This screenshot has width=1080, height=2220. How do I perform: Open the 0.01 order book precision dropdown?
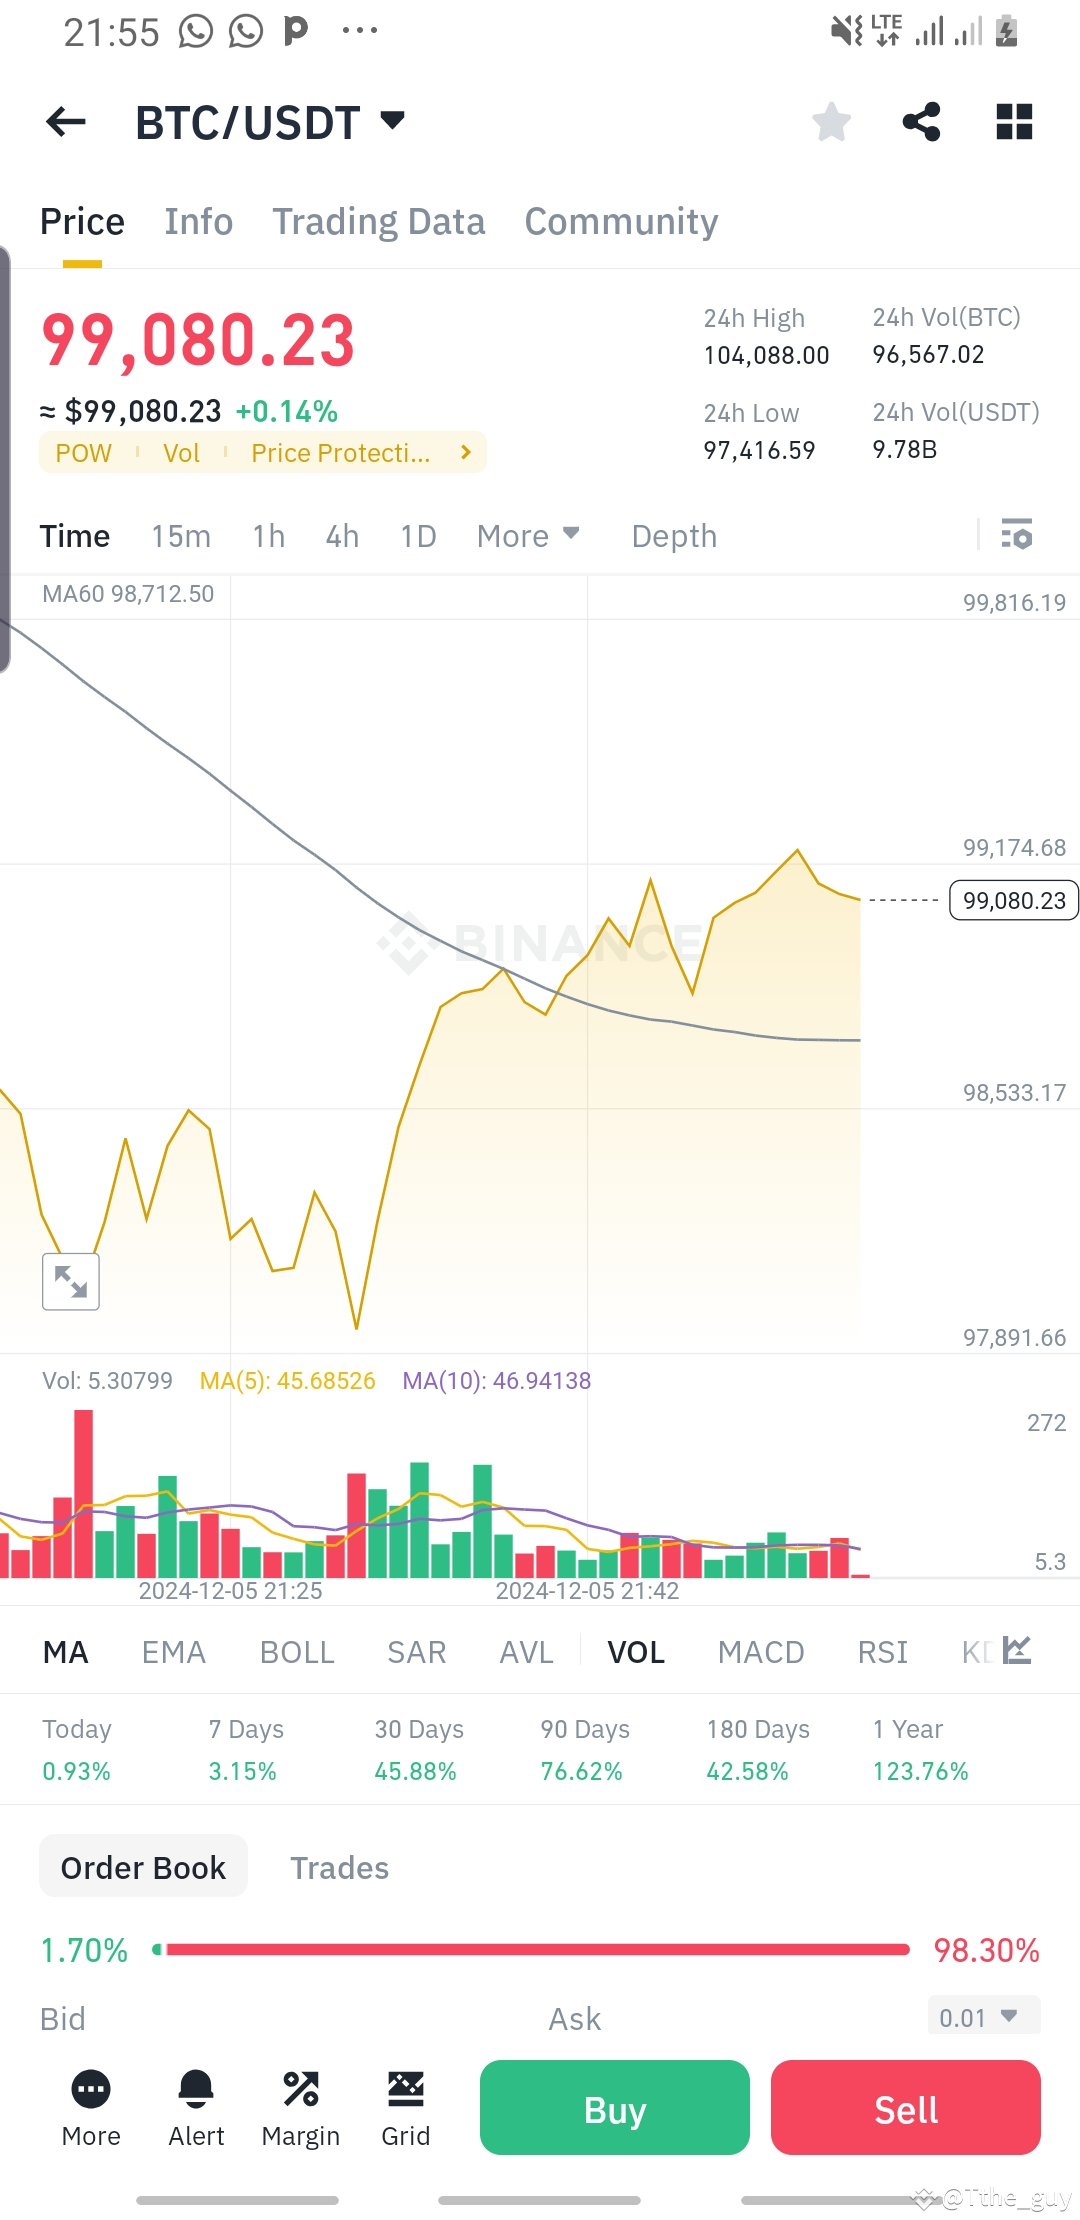point(983,2017)
